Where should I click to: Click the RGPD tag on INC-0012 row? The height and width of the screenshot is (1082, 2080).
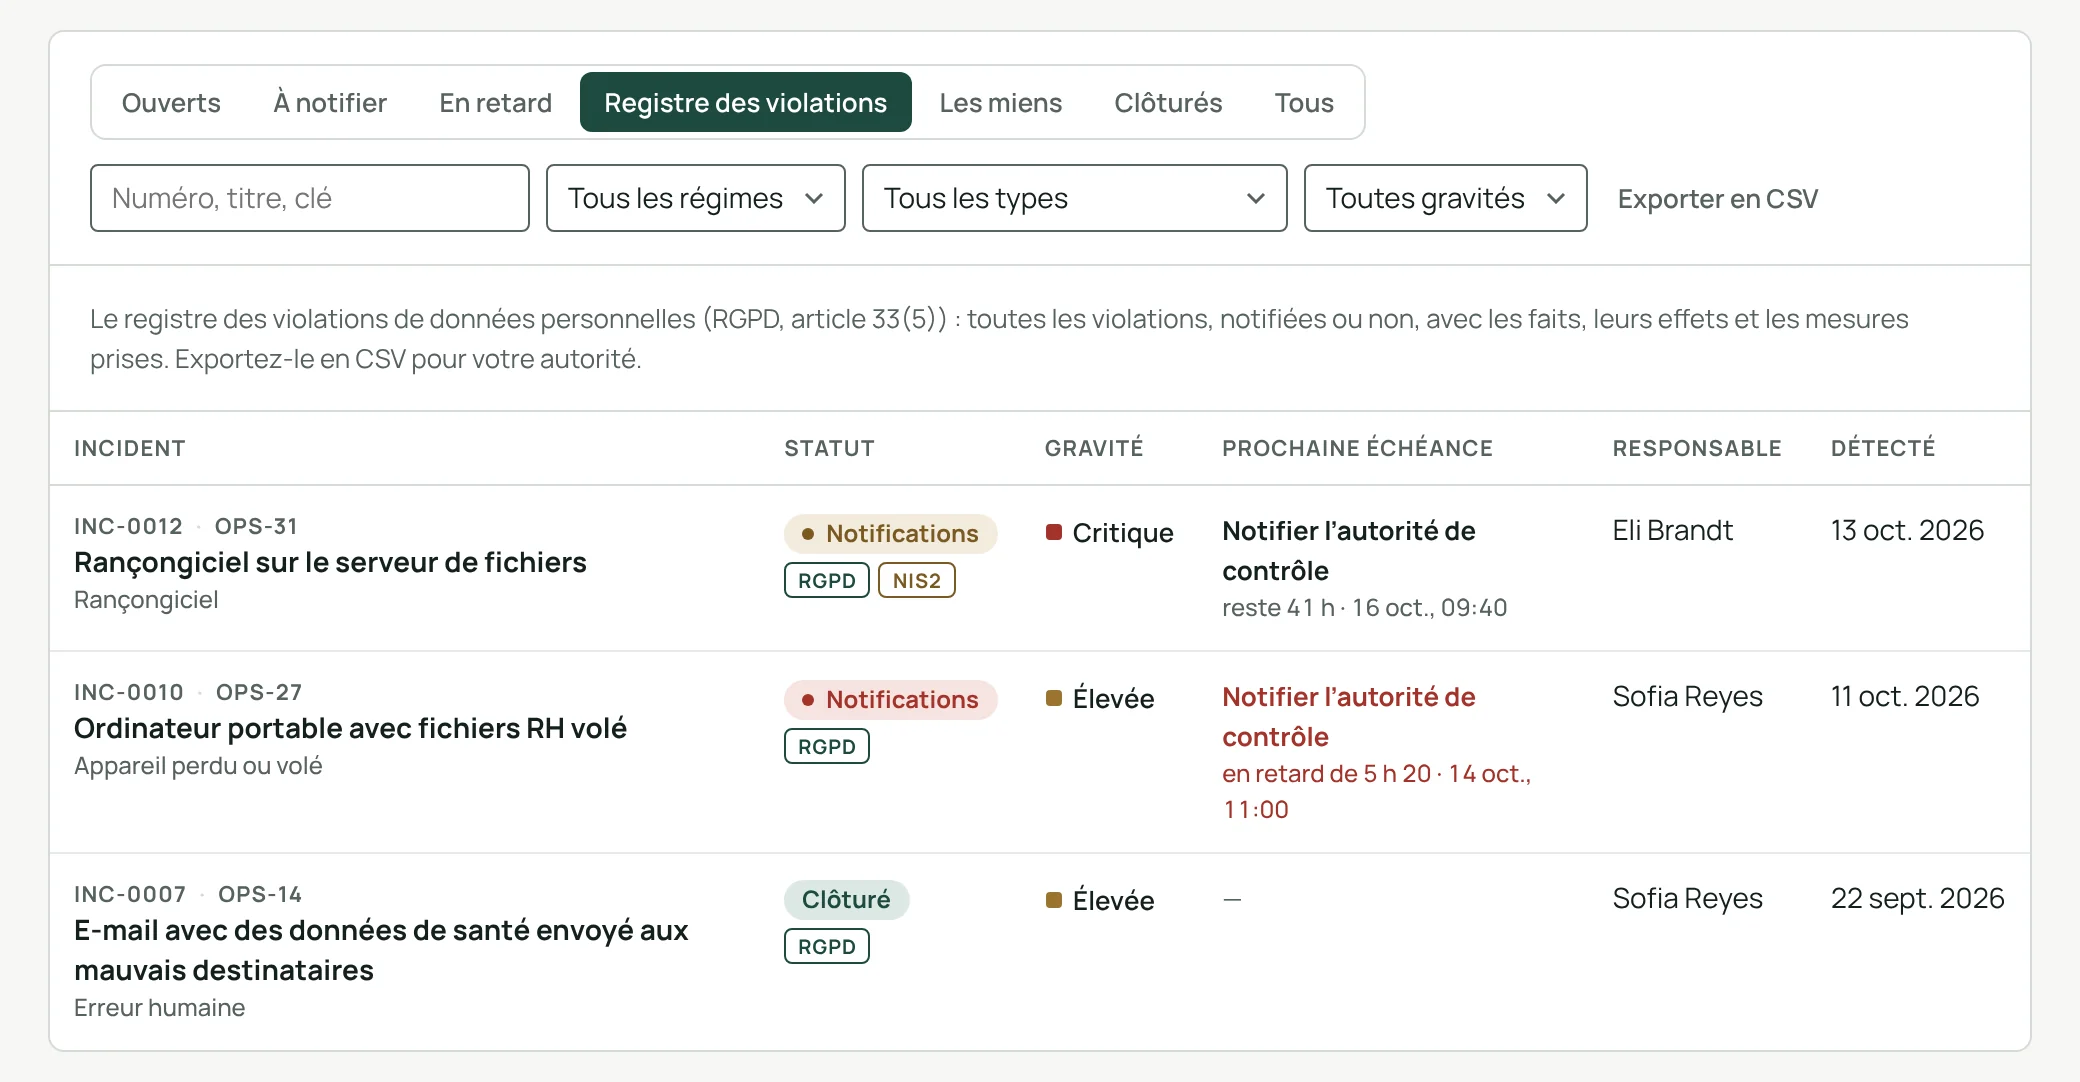click(826, 580)
